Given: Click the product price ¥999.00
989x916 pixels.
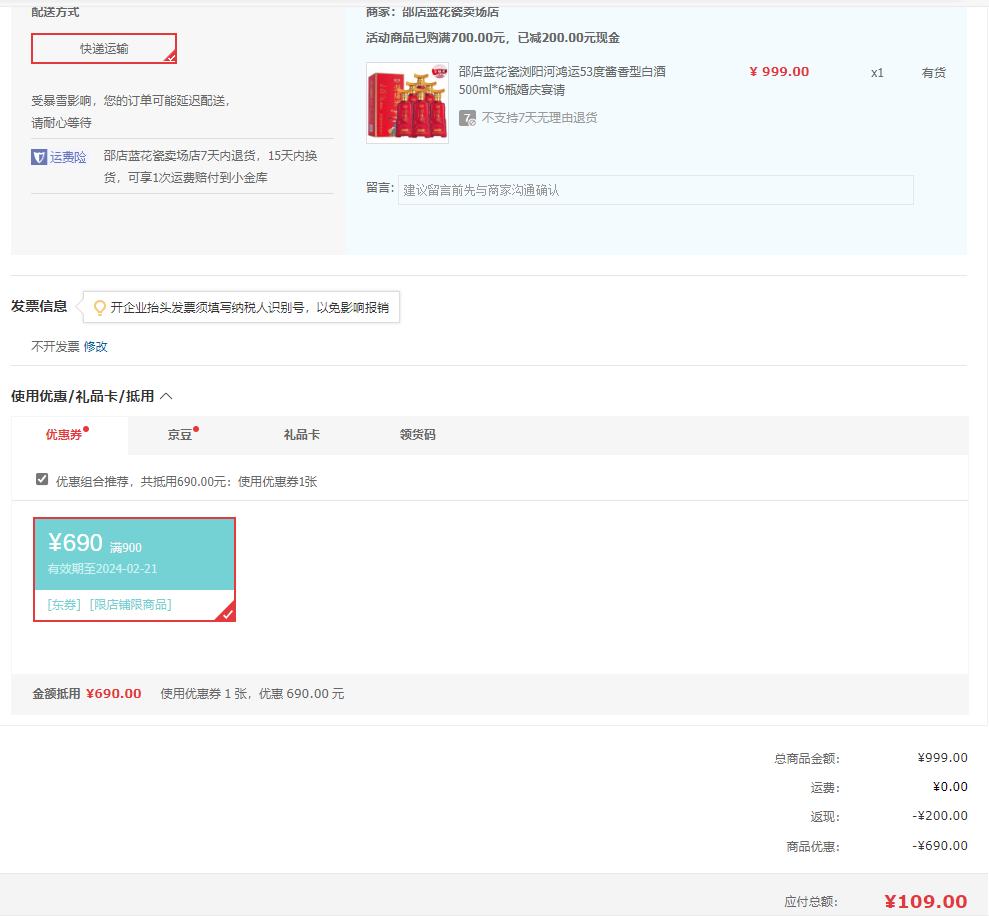Looking at the screenshot, I should 779,72.
